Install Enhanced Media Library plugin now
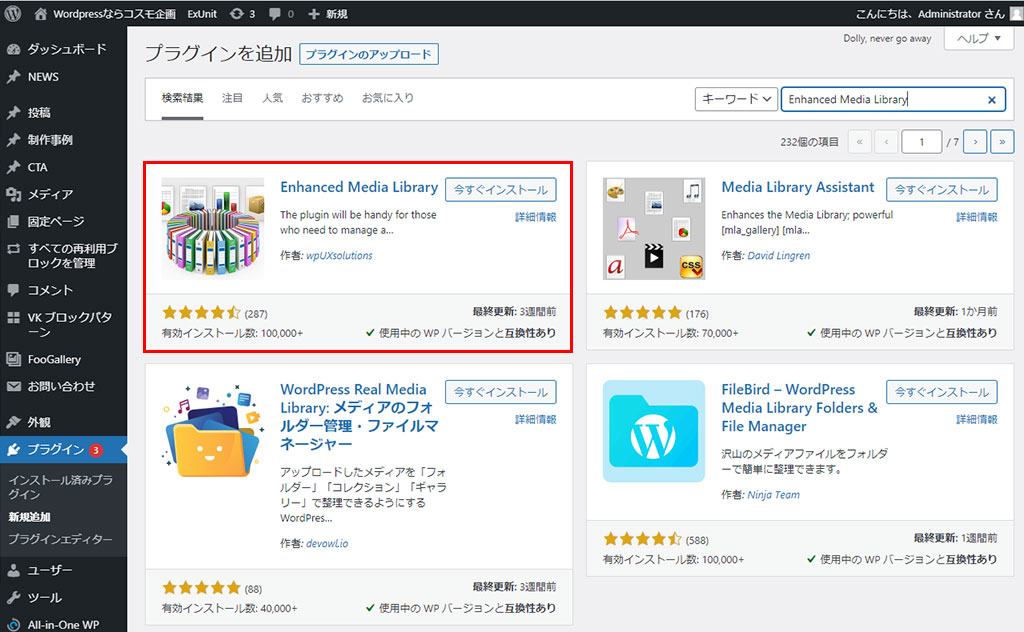The width and height of the screenshot is (1024, 632). [500, 189]
